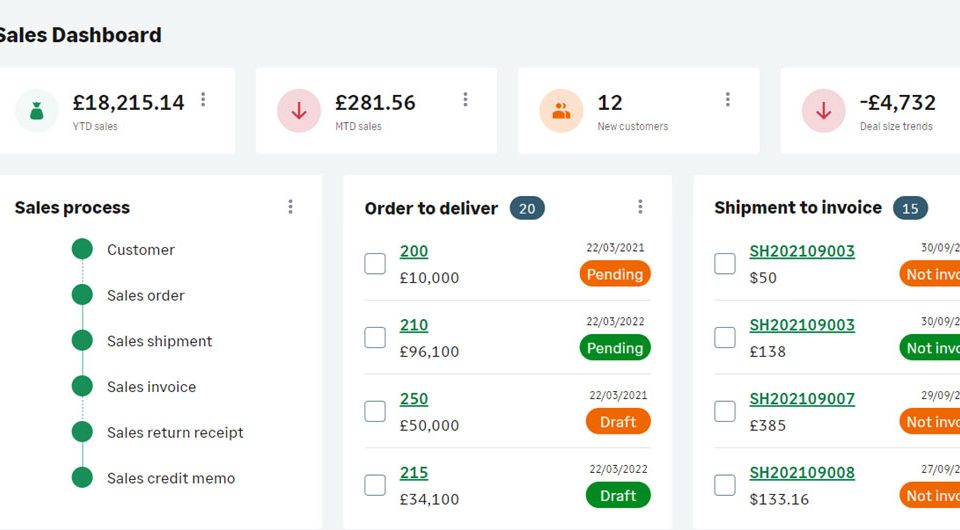Image resolution: width=960 pixels, height=530 pixels.
Task: Open the Sales credit memo step
Action: click(171, 478)
